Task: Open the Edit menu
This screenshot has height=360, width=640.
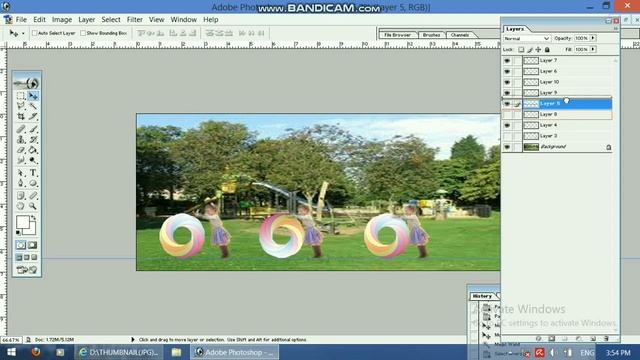Action: pyautogui.click(x=40, y=20)
